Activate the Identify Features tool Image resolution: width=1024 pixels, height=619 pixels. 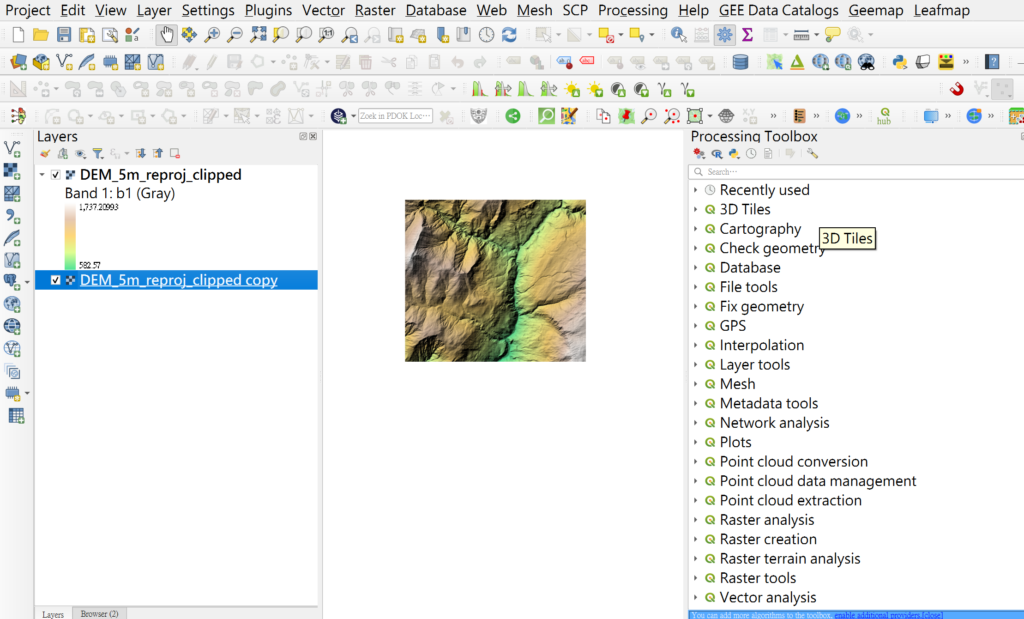point(679,35)
